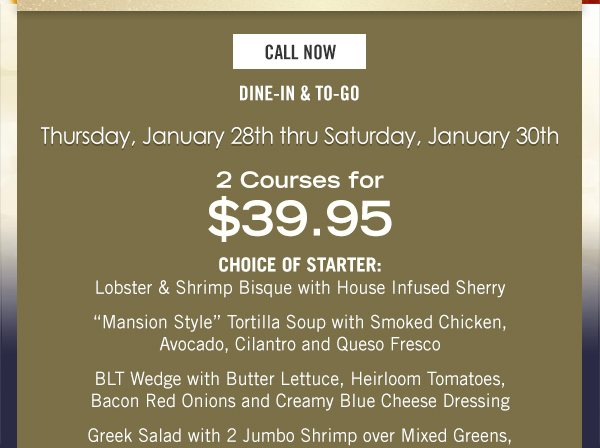
Task: Click the House Infused Sherry text
Action: point(421,288)
